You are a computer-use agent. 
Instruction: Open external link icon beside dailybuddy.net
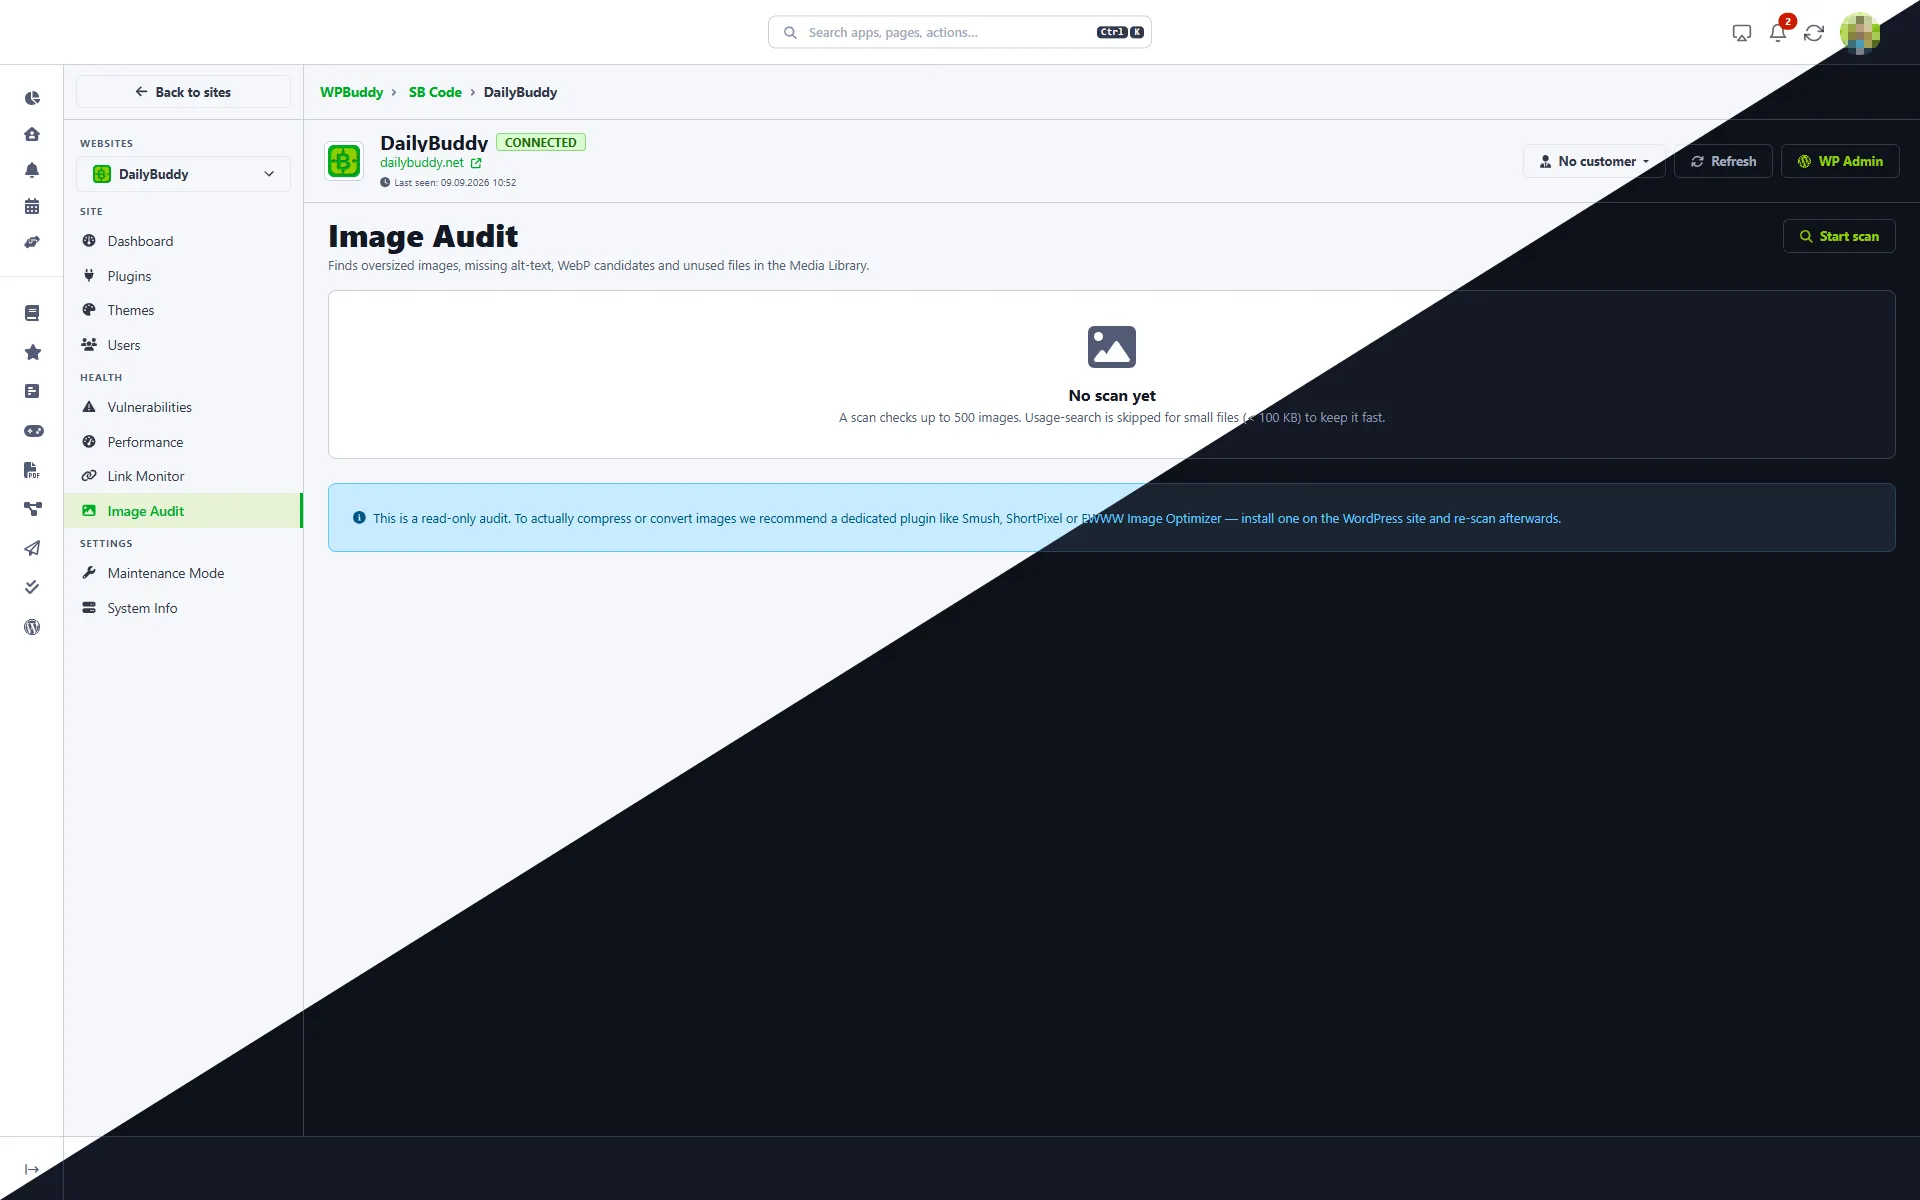click(x=476, y=163)
